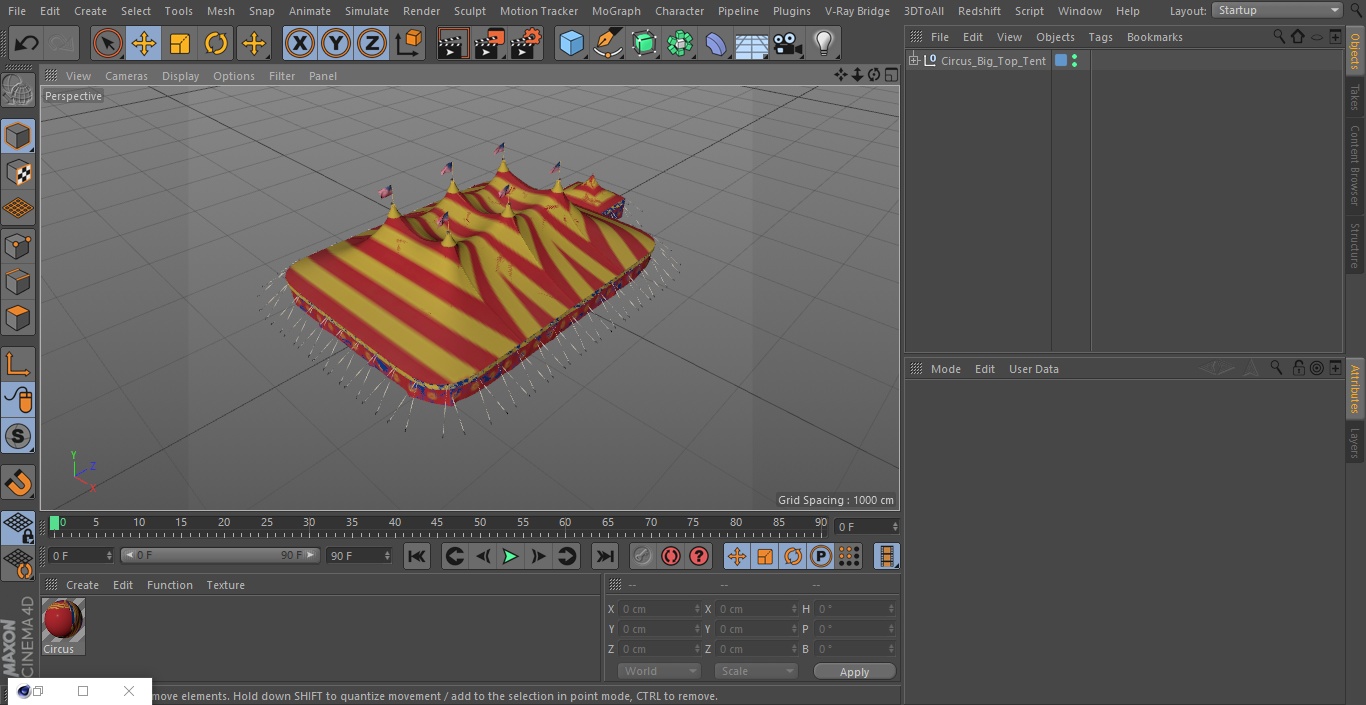
Task: Open the Sculpt menu
Action: click(x=469, y=11)
